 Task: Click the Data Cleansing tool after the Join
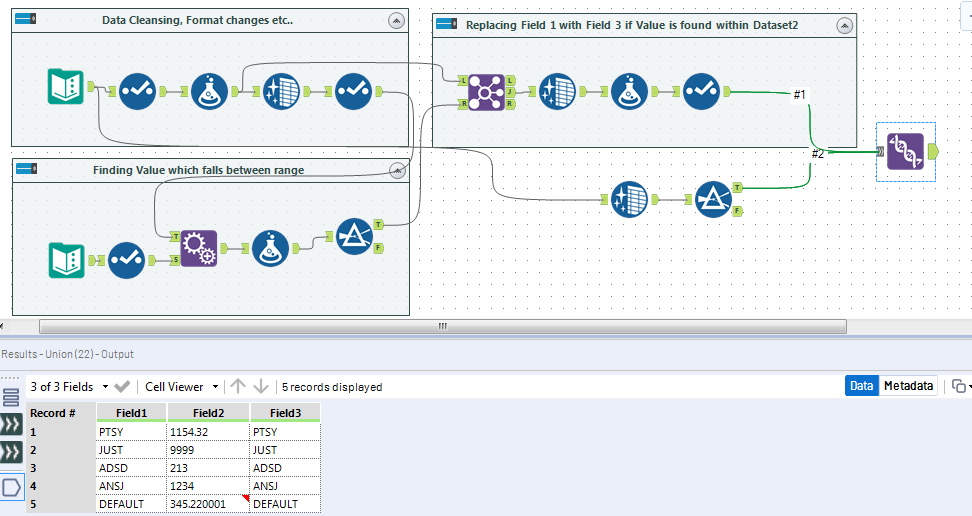pos(557,92)
